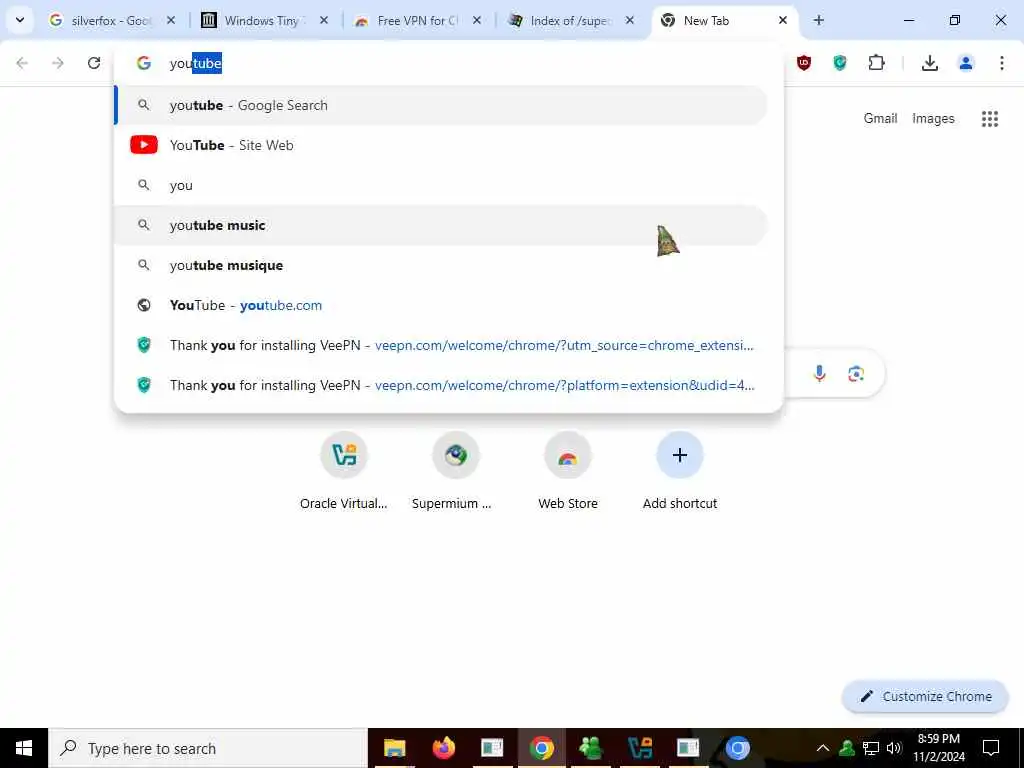This screenshot has width=1024, height=768.
Task: Show hidden system tray icons
Action: [823, 748]
